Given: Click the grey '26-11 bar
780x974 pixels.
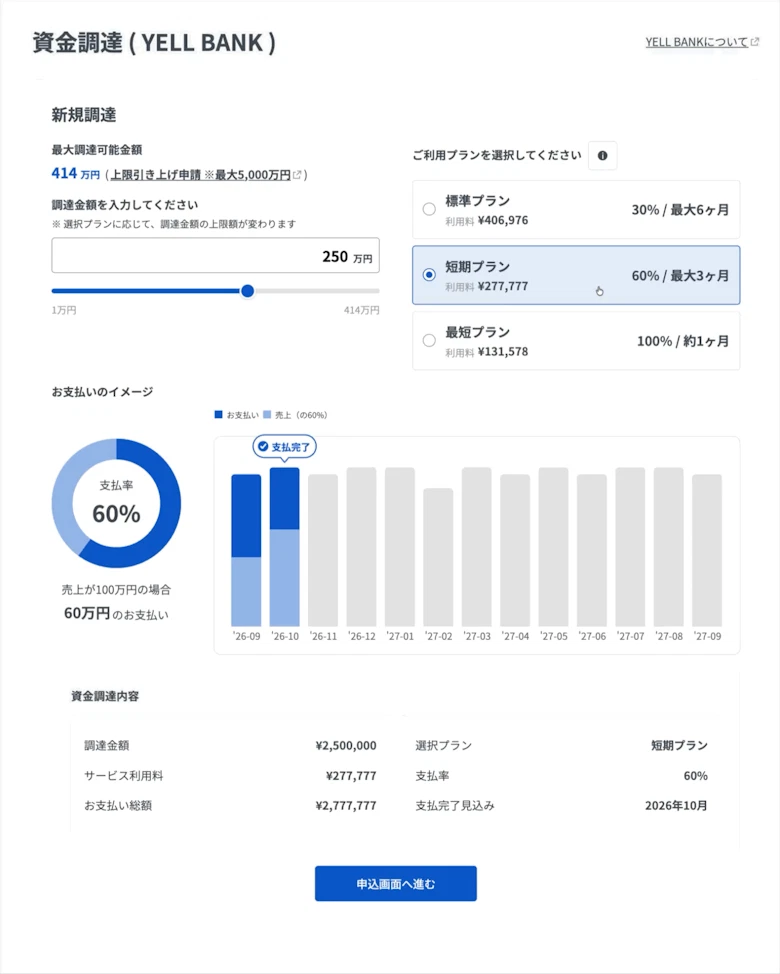Looking at the screenshot, I should [x=323, y=550].
